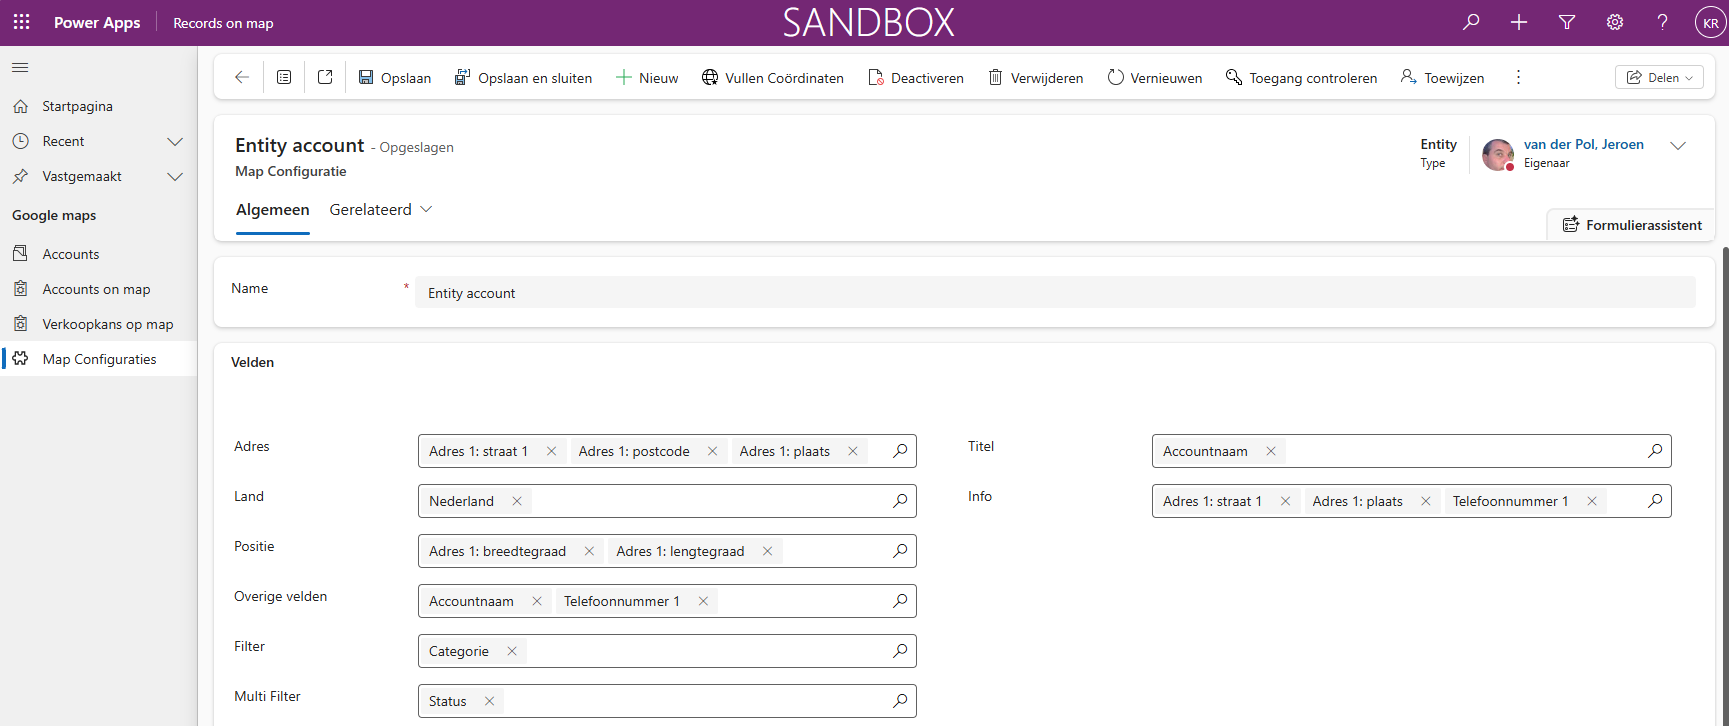
Task: Click Opslaan to save the record
Action: pos(395,77)
